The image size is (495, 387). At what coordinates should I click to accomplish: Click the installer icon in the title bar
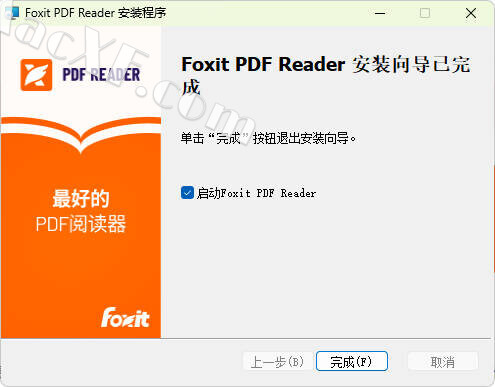click(13, 13)
